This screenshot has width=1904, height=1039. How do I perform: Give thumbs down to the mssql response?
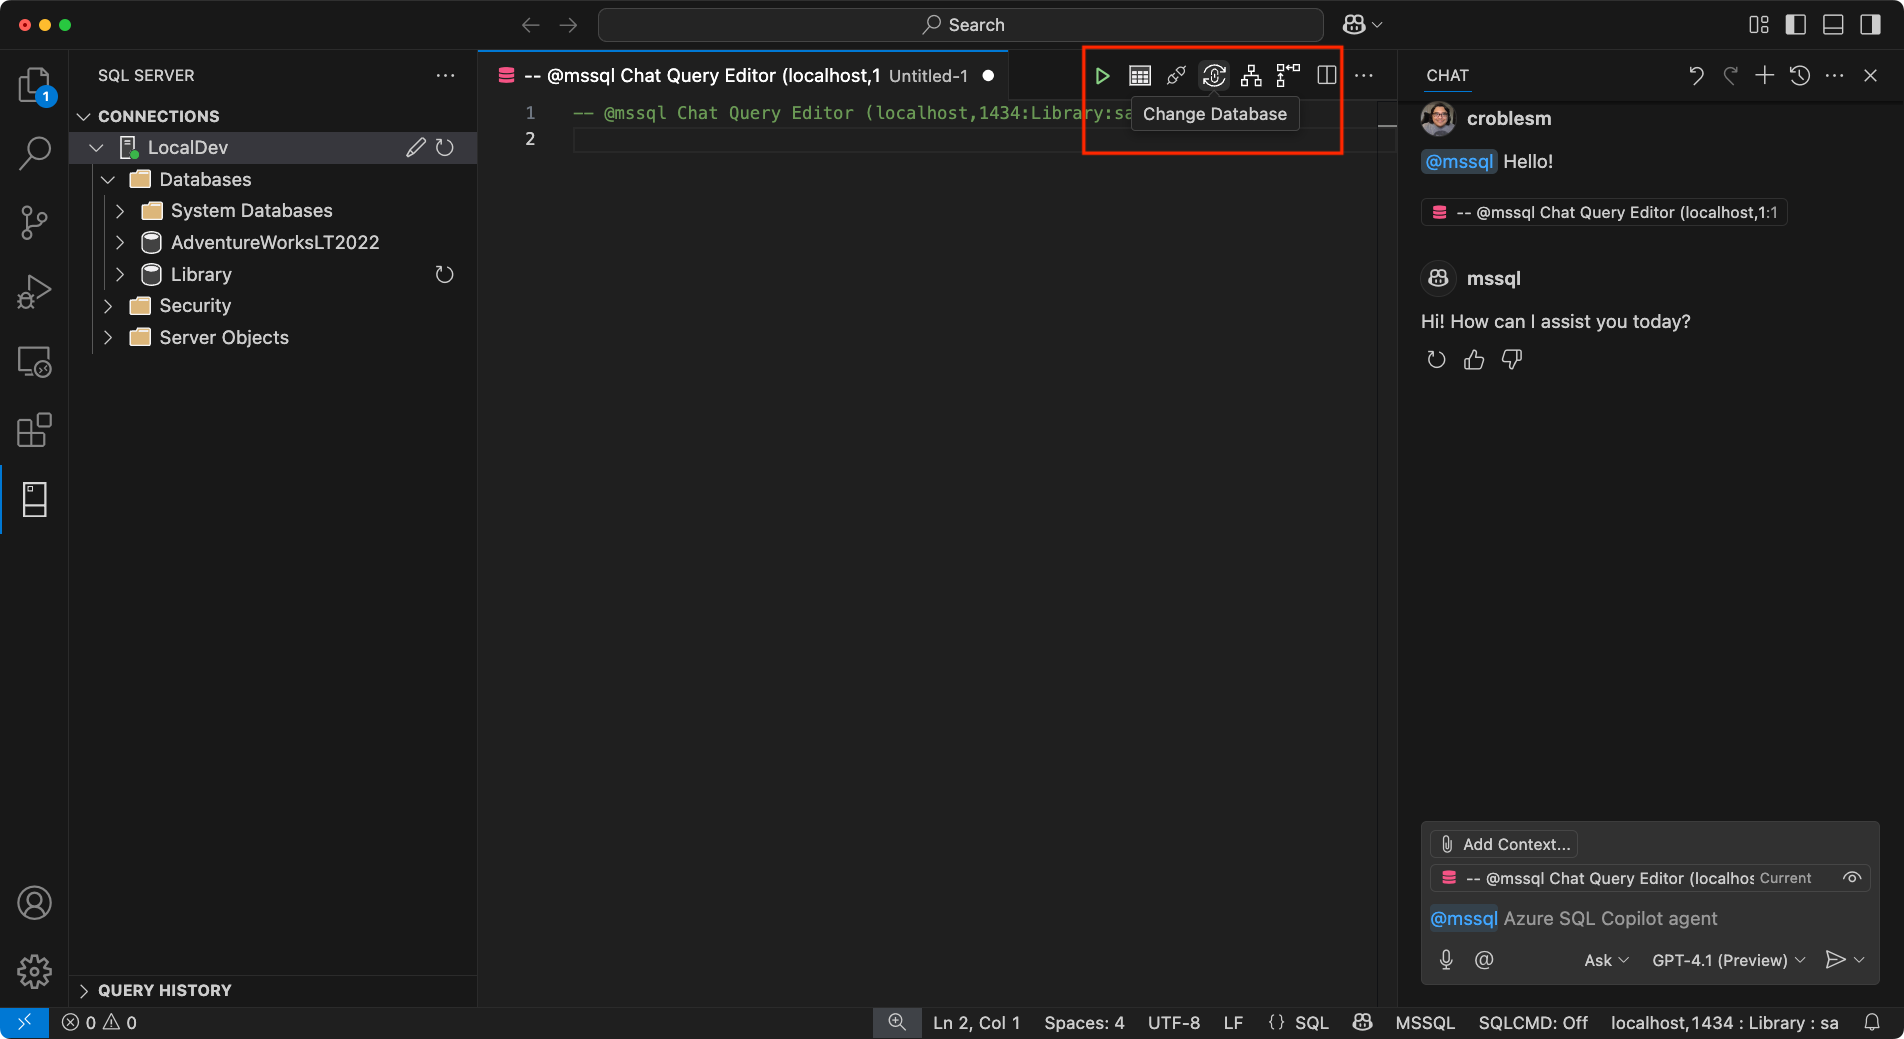click(1511, 359)
